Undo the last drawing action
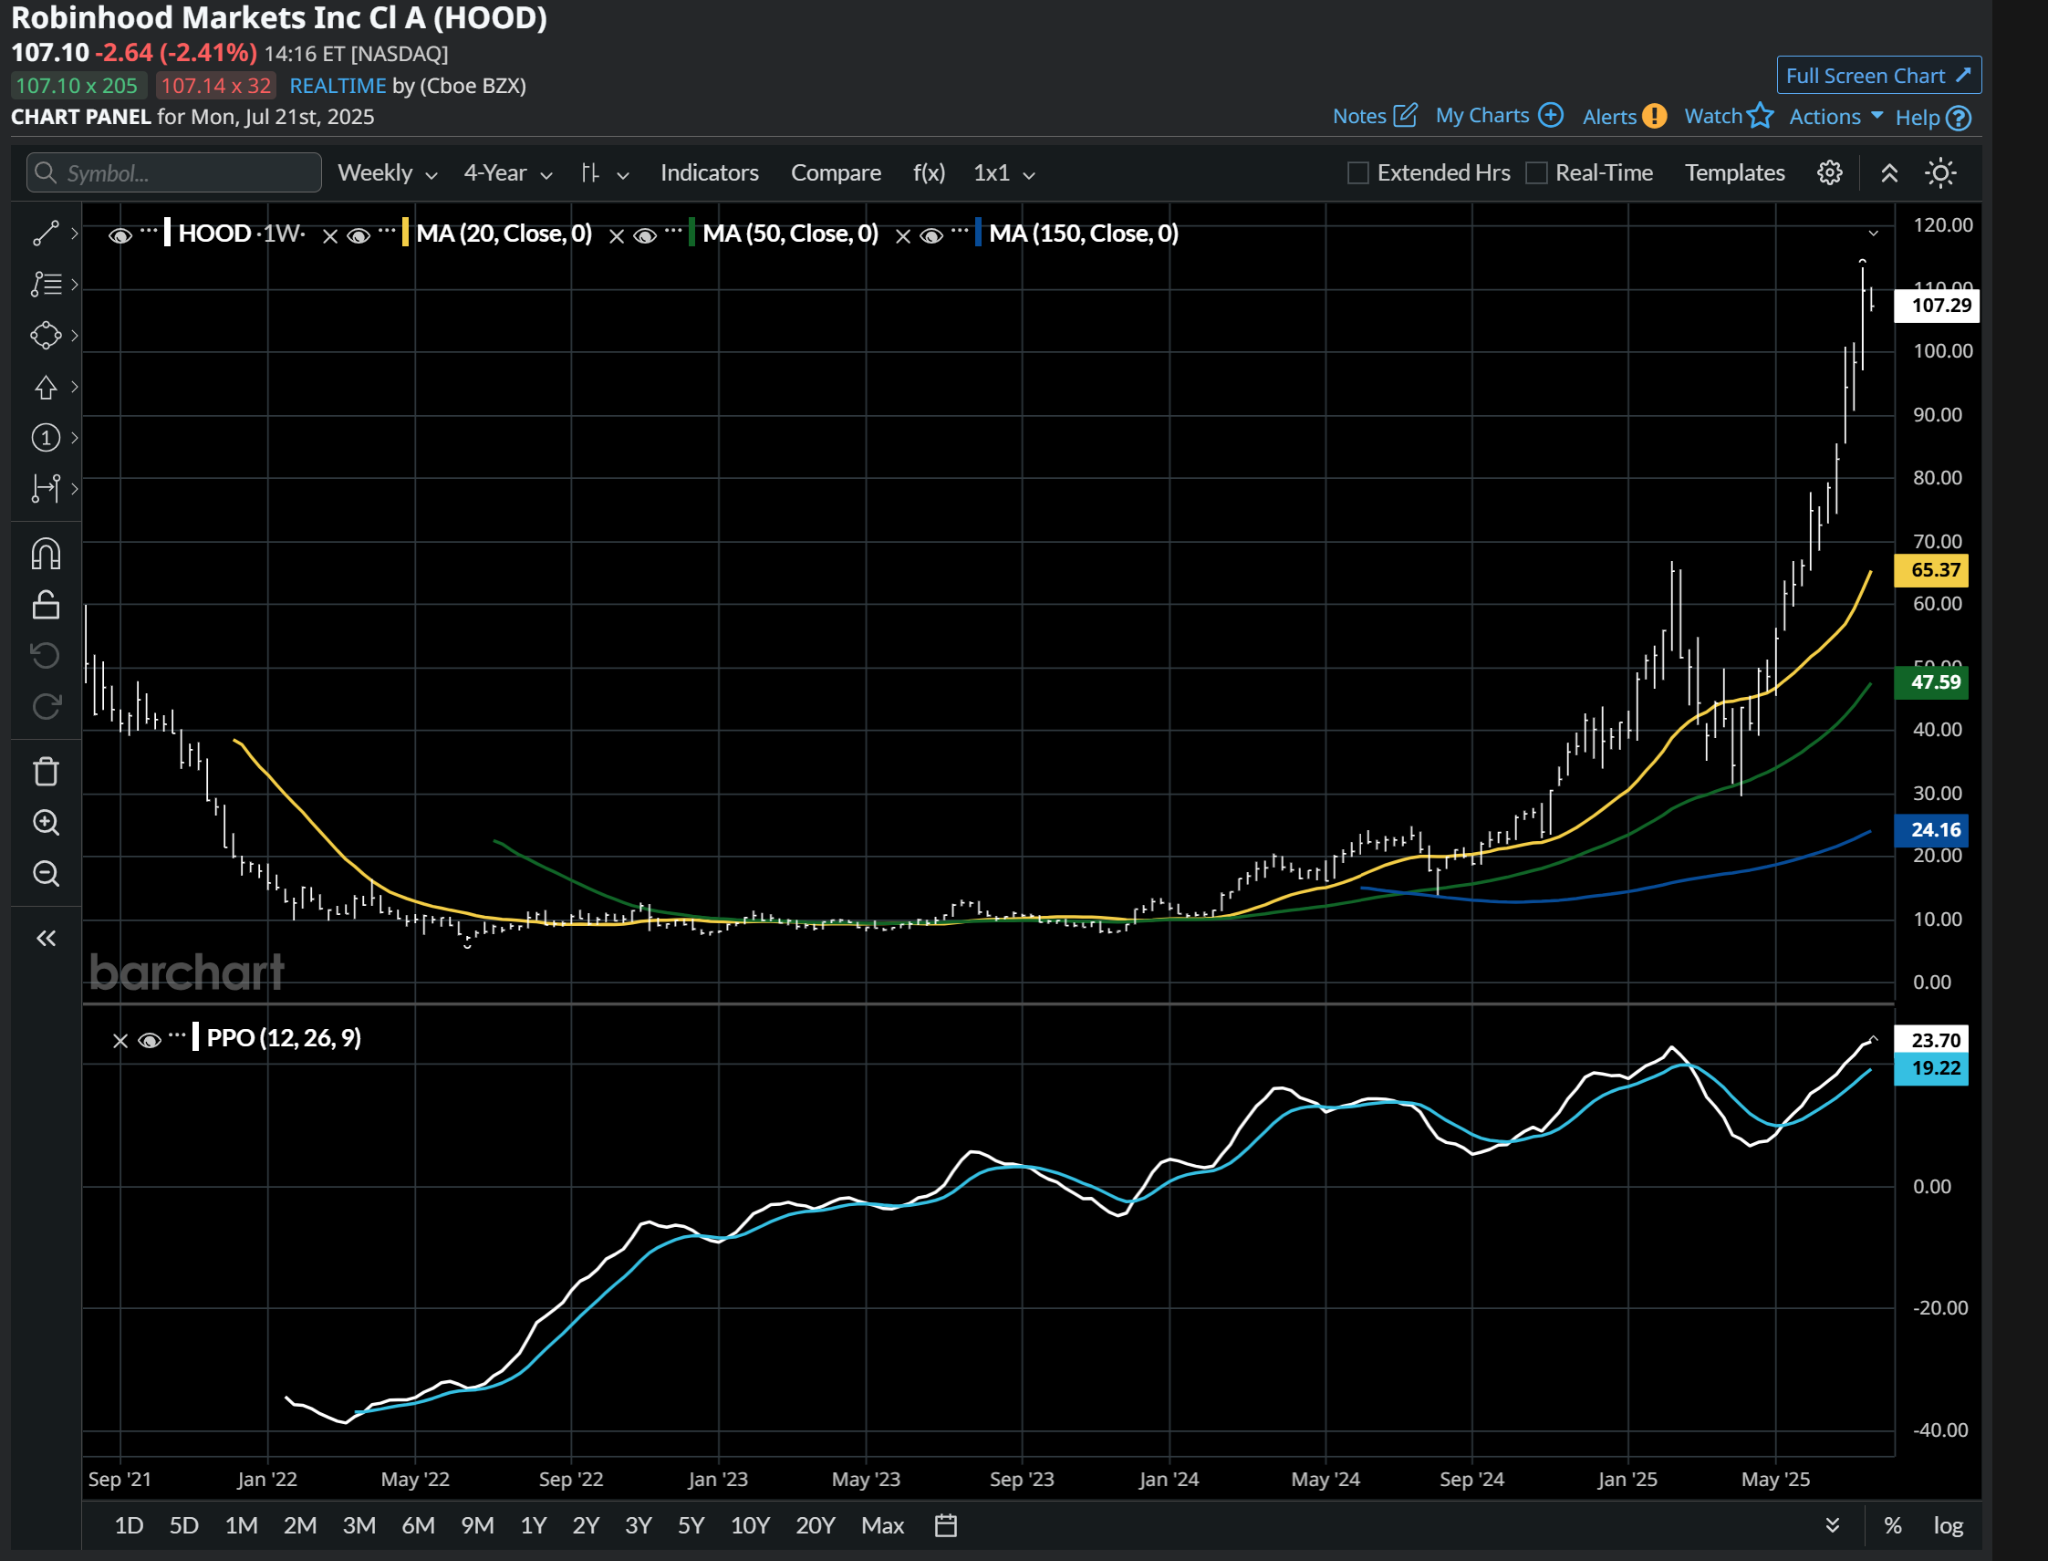The width and height of the screenshot is (2048, 1561). click(x=46, y=655)
